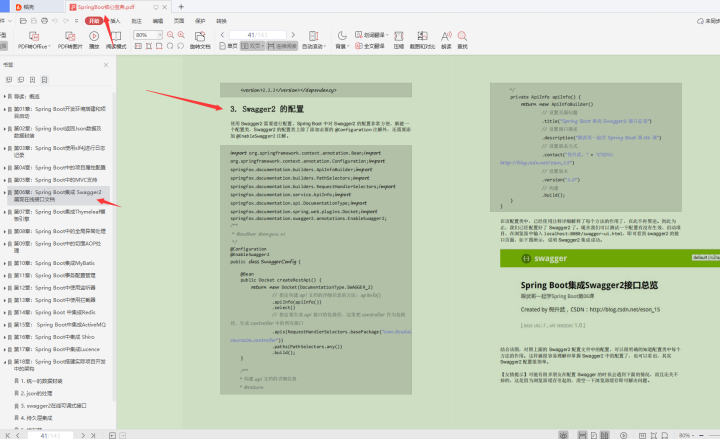Expand the 第10章 MyBatis bookmark
The width and height of the screenshot is (720, 439).
tap(5, 264)
